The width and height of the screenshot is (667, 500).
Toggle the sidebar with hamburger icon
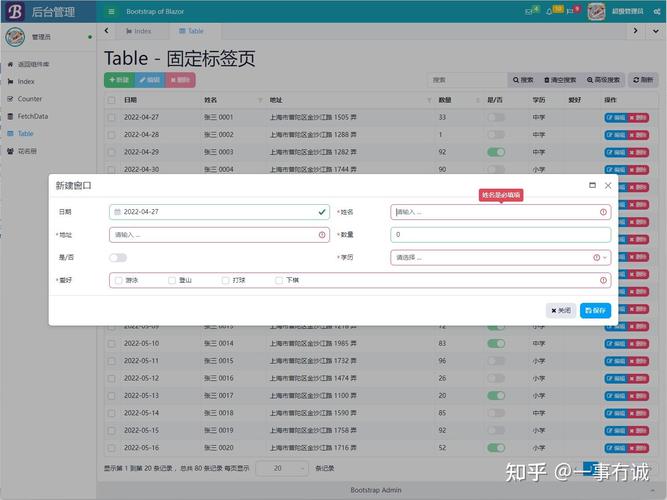point(111,11)
